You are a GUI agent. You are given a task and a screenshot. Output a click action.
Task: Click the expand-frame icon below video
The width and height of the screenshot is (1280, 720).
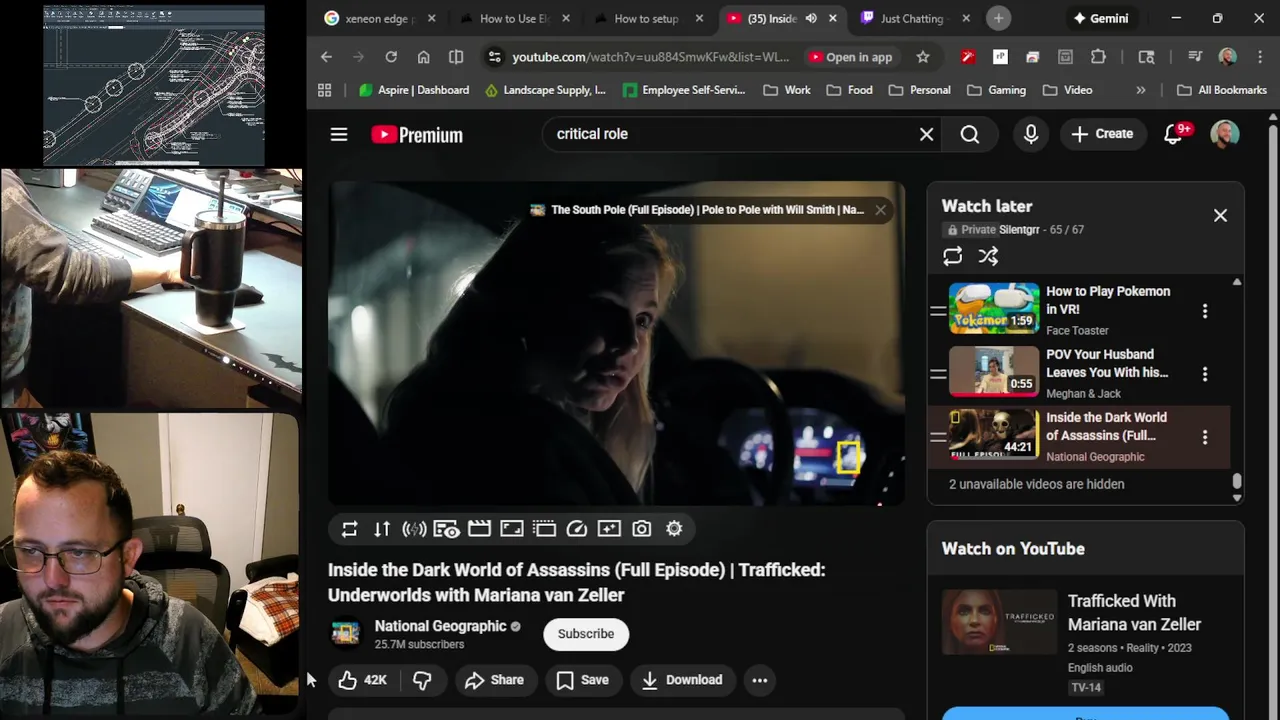point(512,529)
